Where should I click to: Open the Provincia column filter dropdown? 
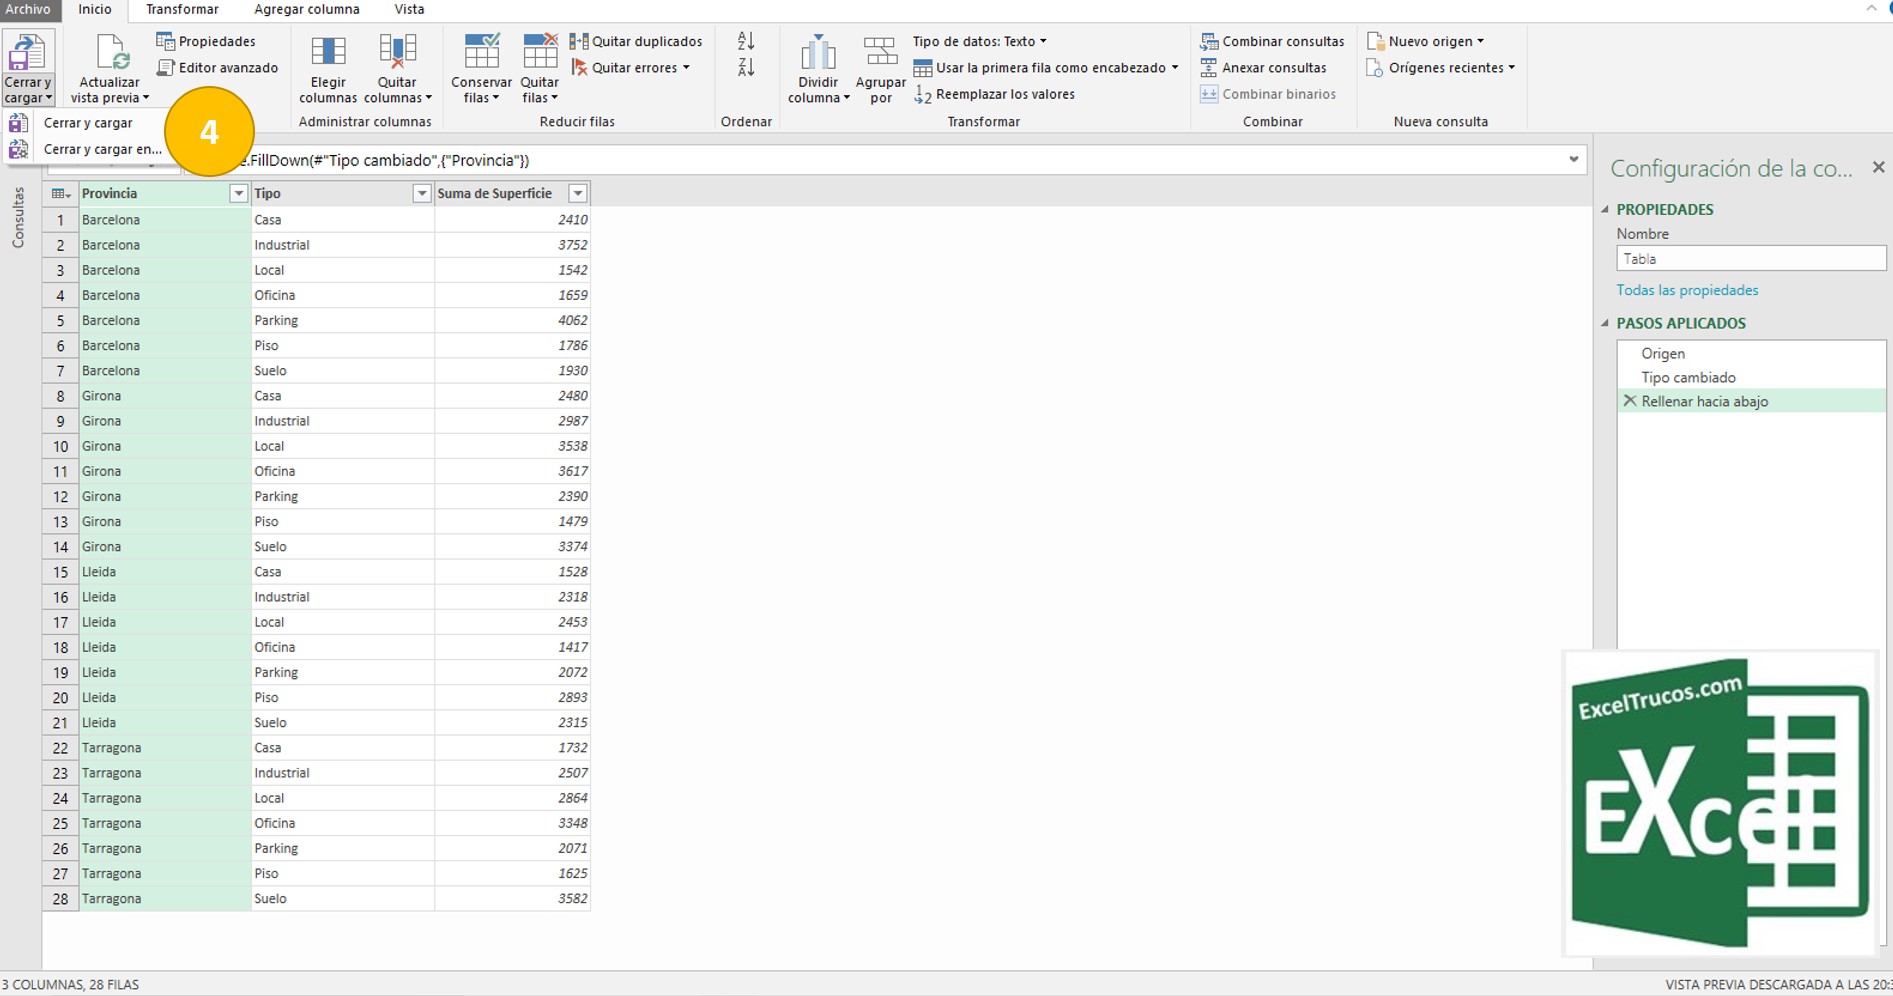(x=239, y=193)
